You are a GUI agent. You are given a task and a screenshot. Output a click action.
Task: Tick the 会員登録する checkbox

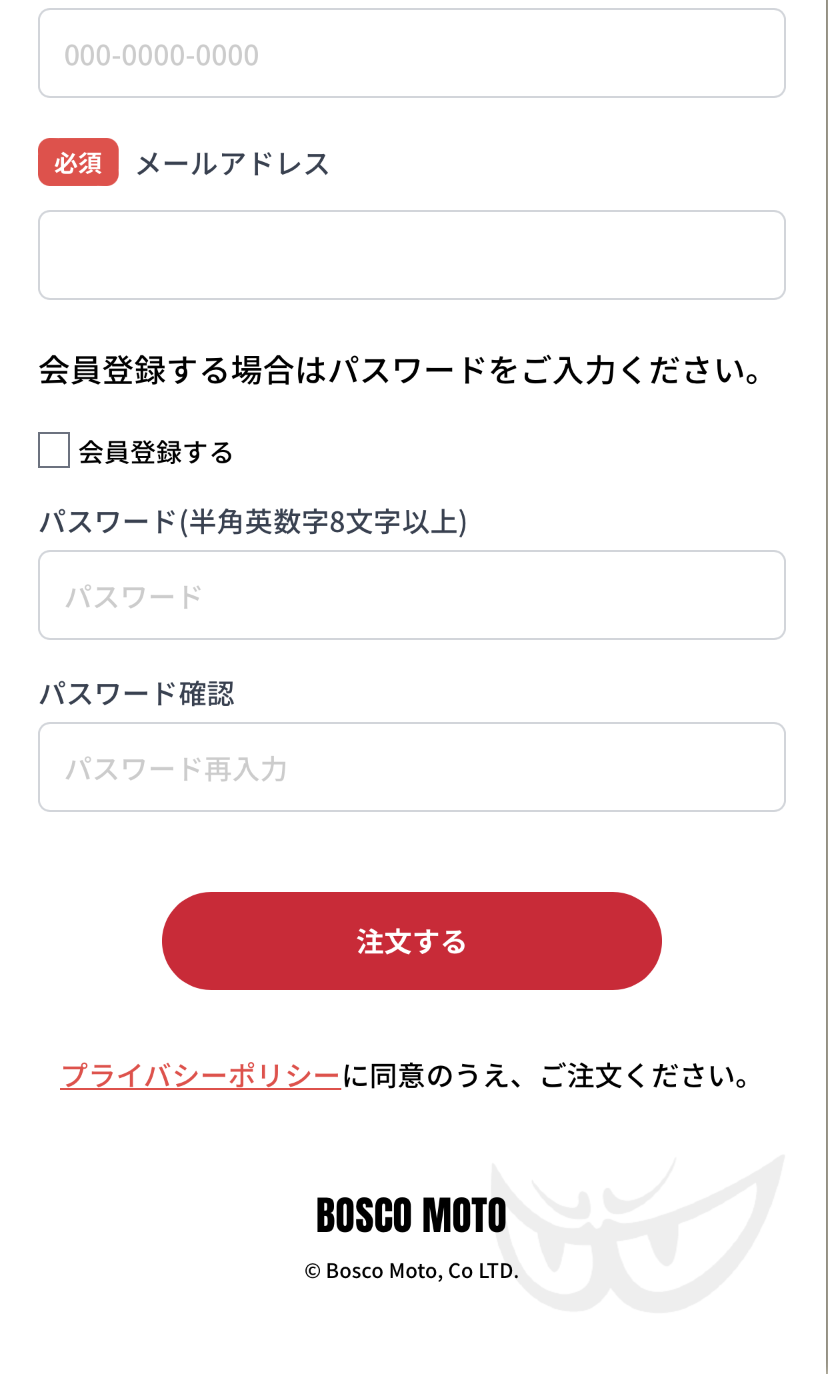54,451
